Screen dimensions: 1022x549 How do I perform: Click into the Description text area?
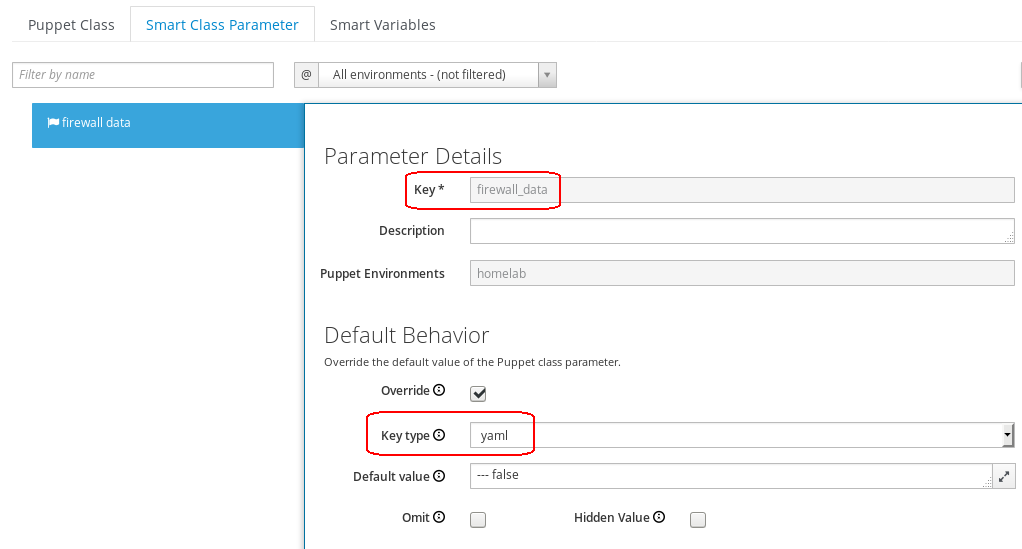click(742, 231)
